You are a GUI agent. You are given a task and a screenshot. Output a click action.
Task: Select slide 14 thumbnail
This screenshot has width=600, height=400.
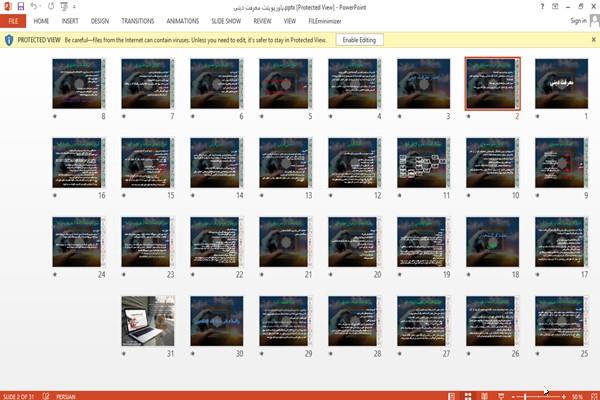click(217, 163)
